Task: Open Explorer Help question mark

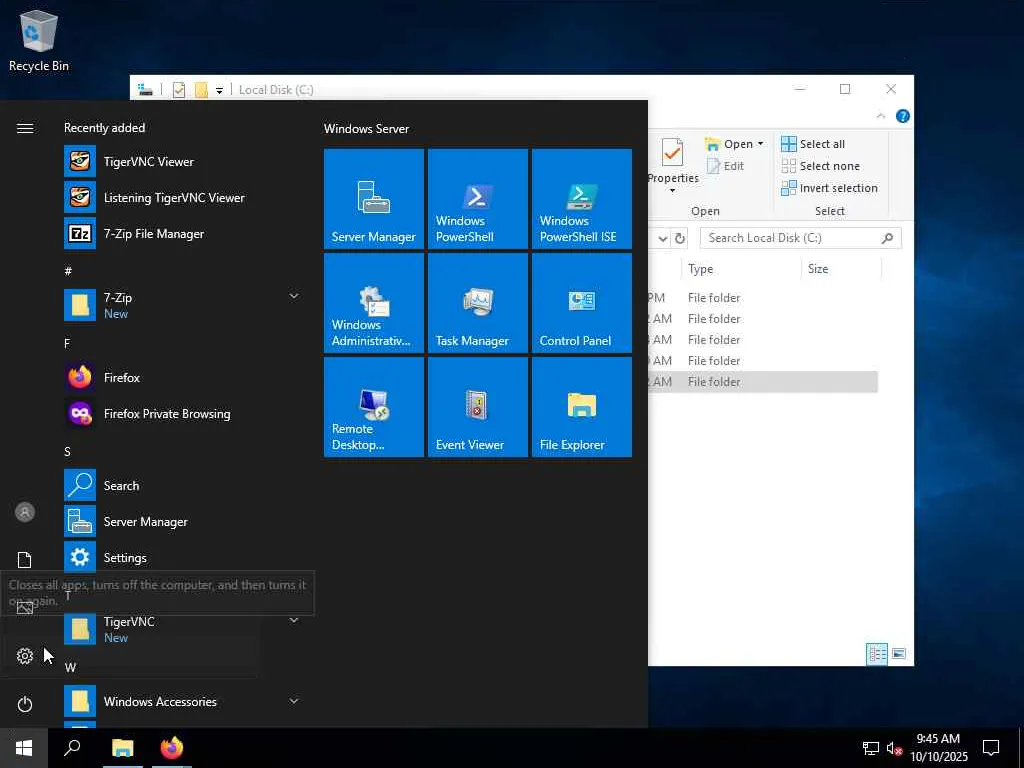Action: tap(903, 116)
